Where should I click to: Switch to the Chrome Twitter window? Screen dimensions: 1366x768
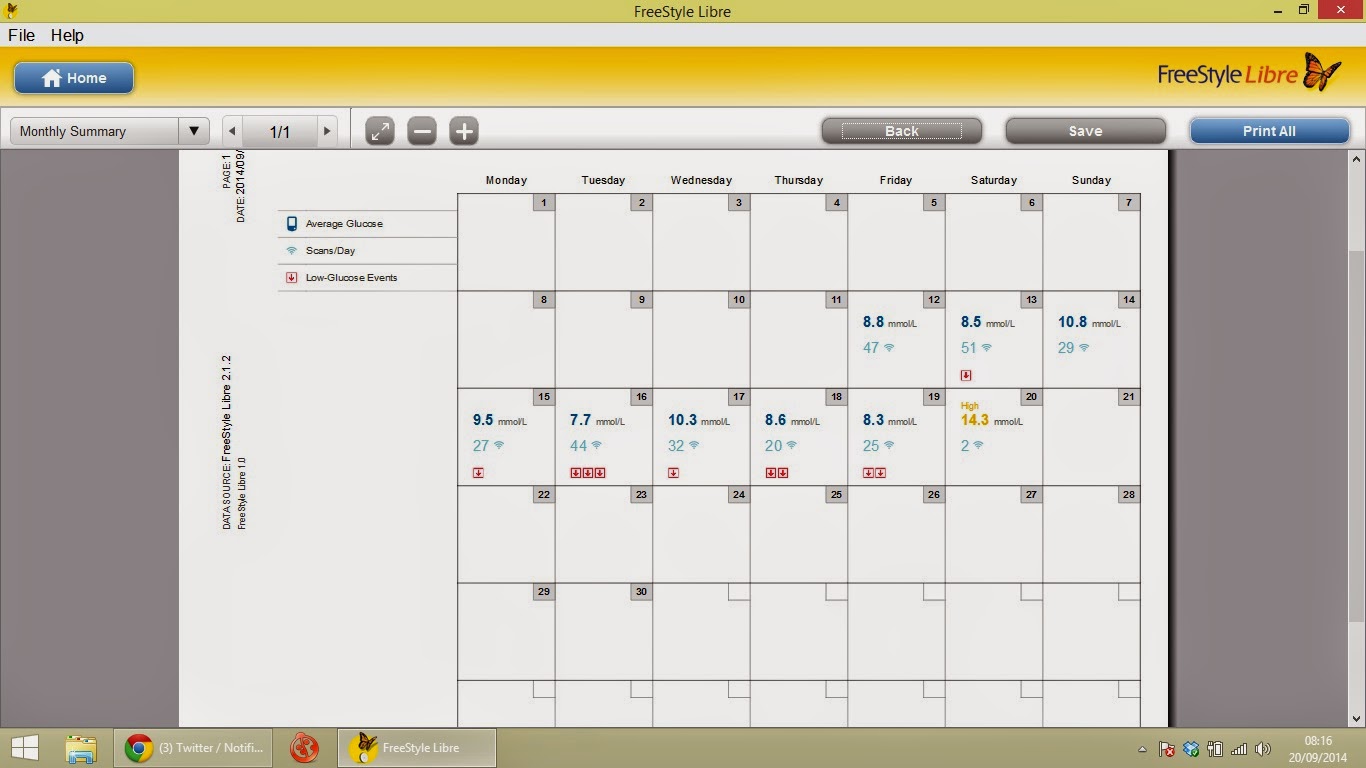coord(193,748)
